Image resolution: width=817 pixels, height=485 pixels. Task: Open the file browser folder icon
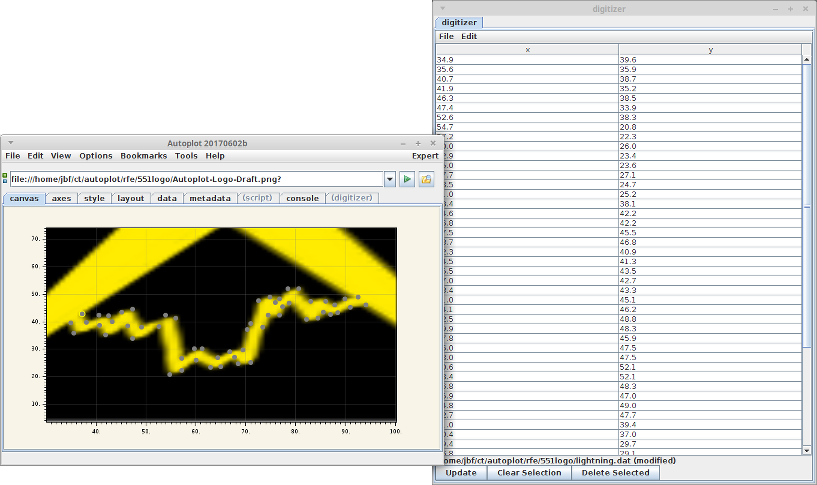426,179
